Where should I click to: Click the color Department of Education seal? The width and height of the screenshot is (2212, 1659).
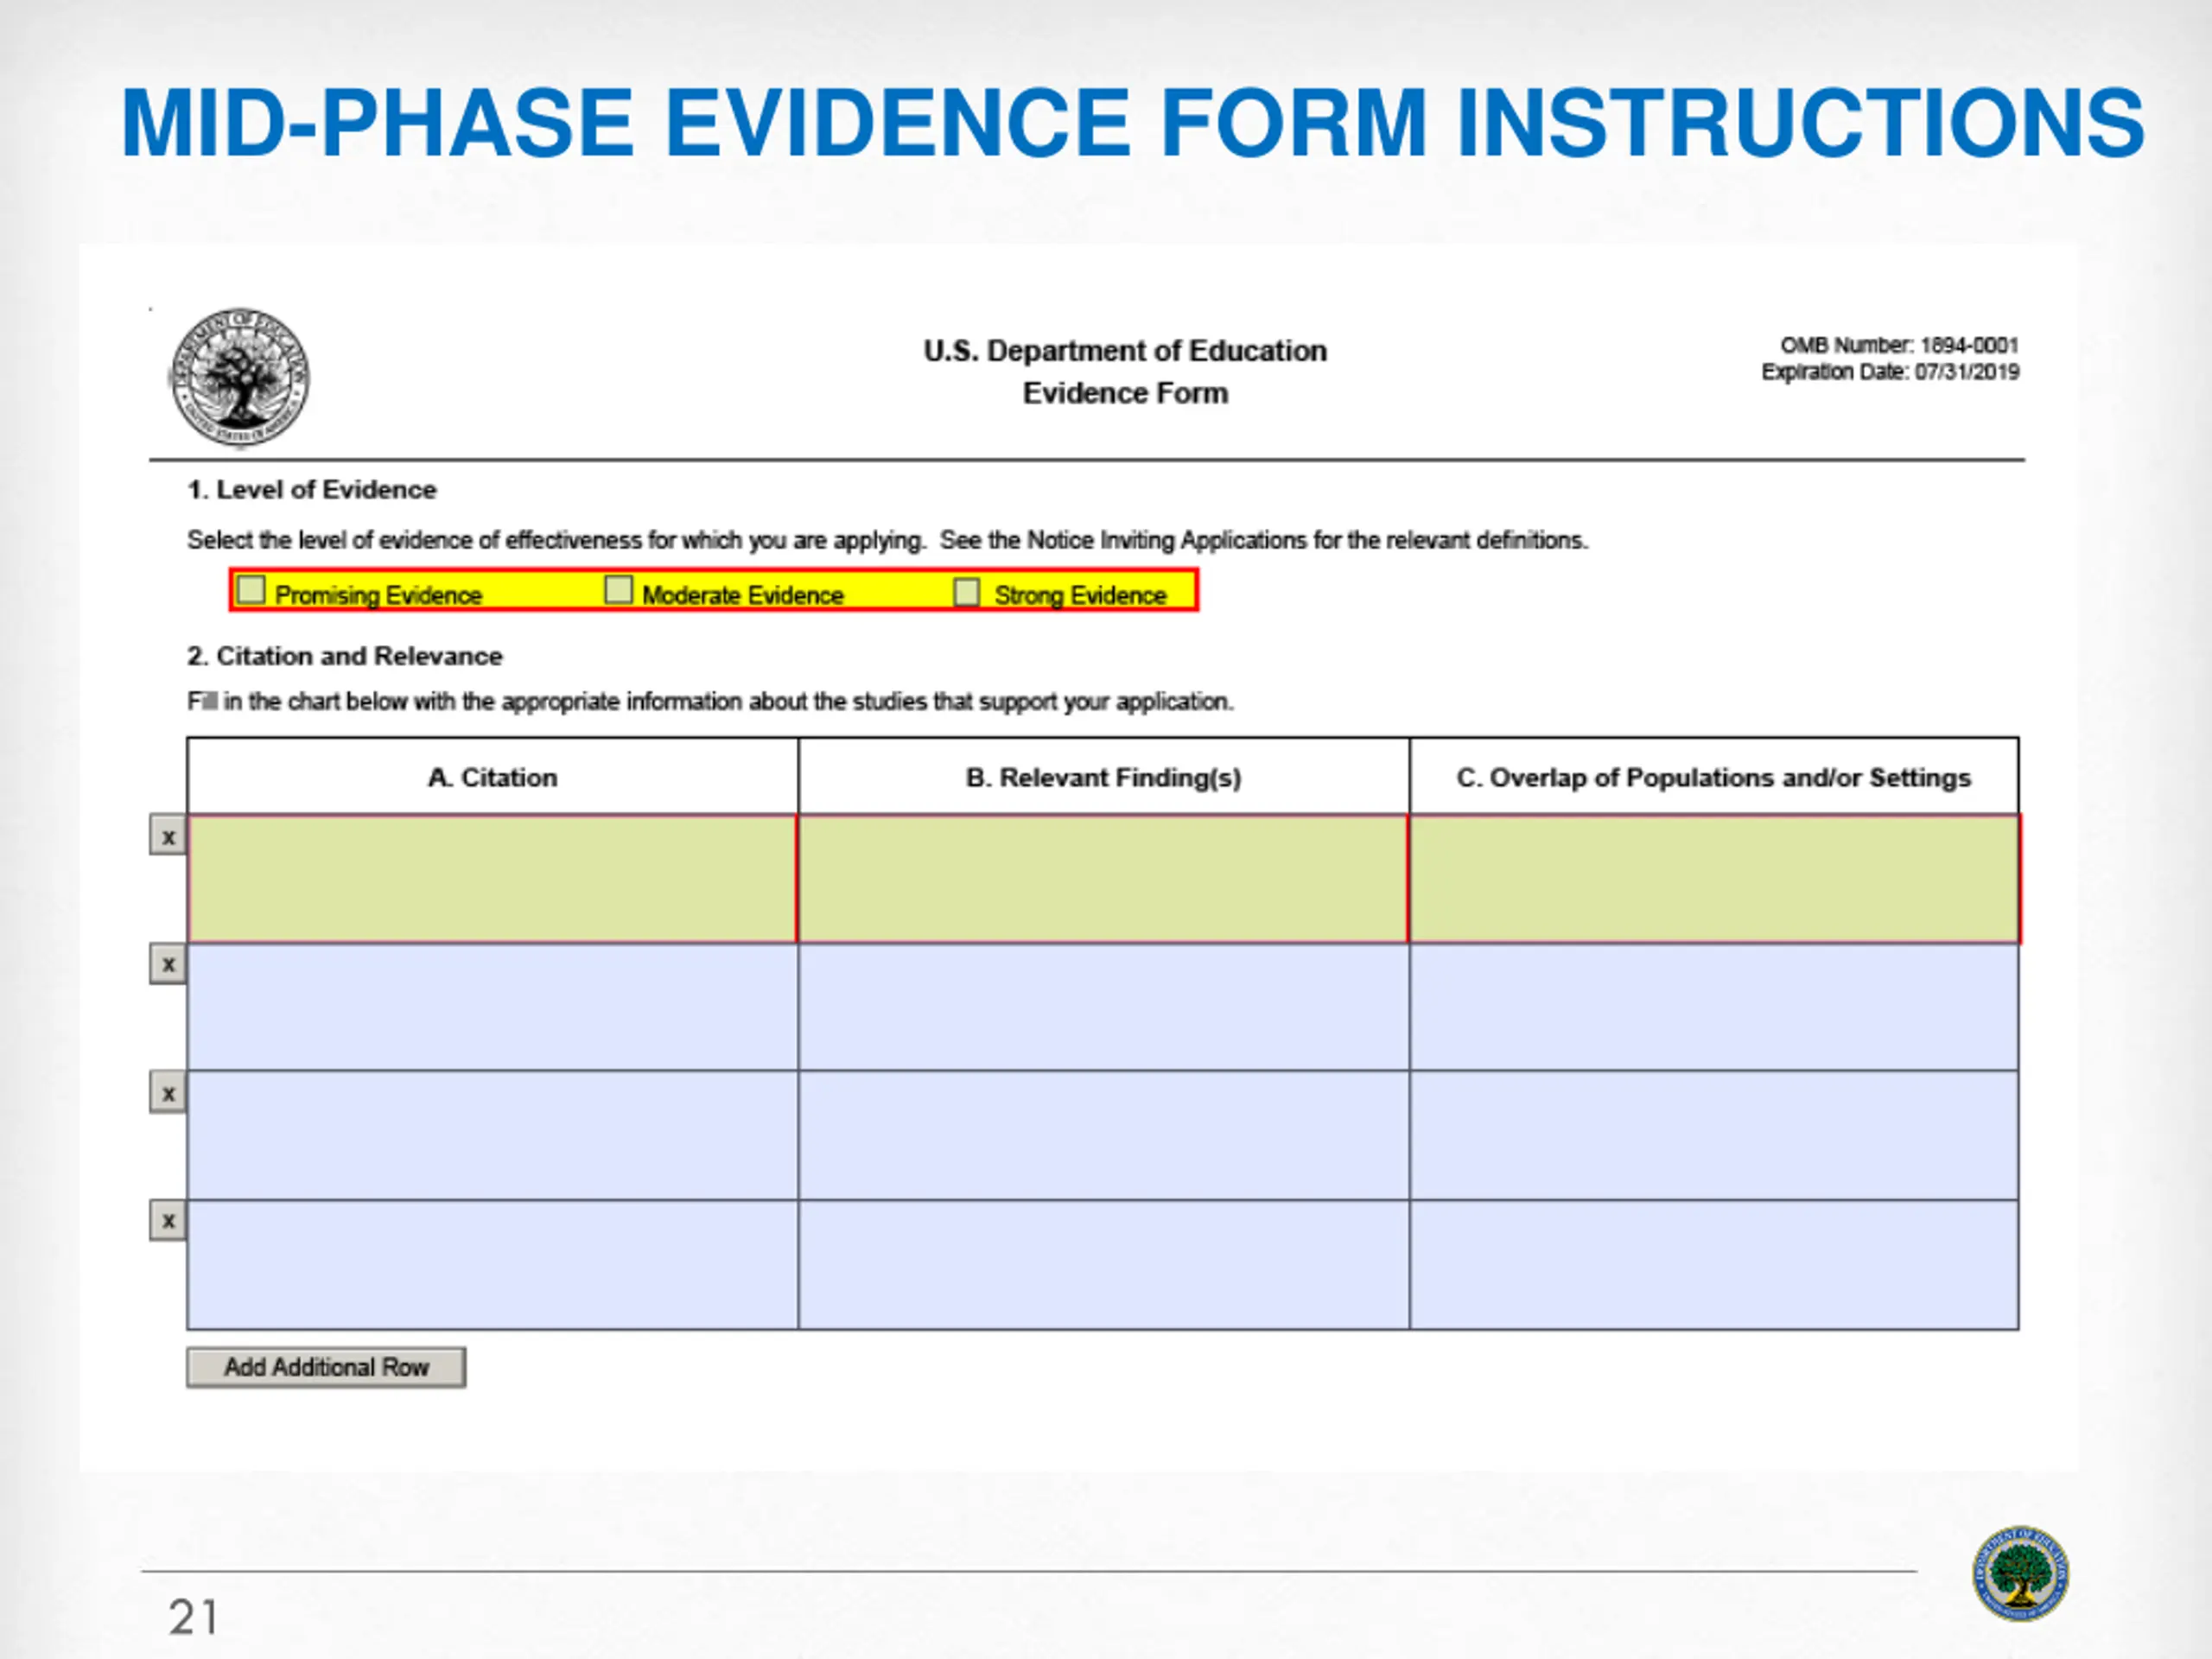2020,1573
